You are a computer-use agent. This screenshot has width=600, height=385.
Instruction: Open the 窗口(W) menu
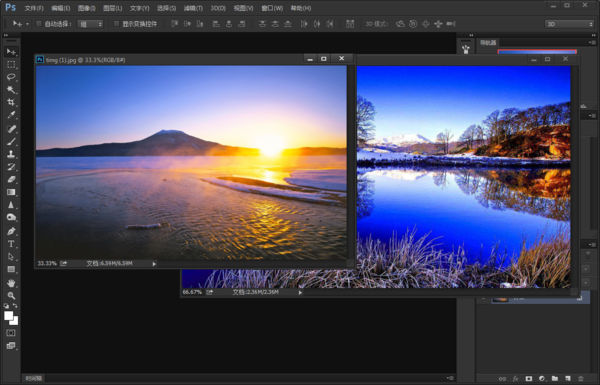[x=272, y=8]
